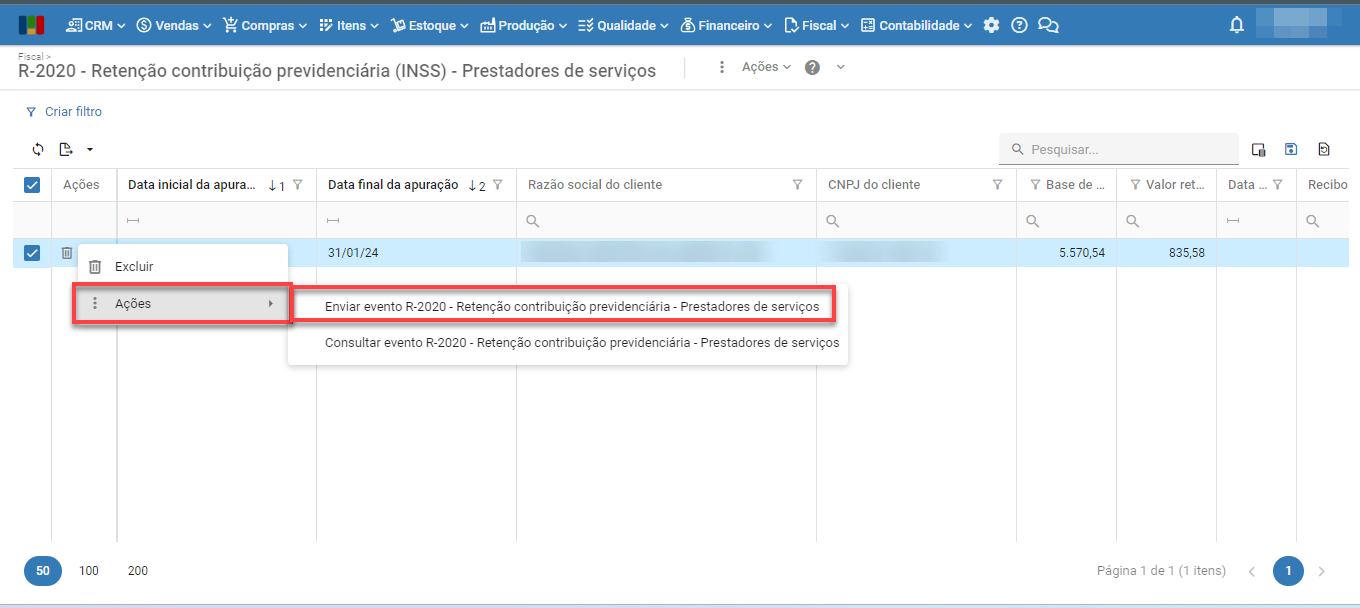The height and width of the screenshot is (608, 1360).
Task: Click the Base de filter row field
Action: click(x=1066, y=220)
